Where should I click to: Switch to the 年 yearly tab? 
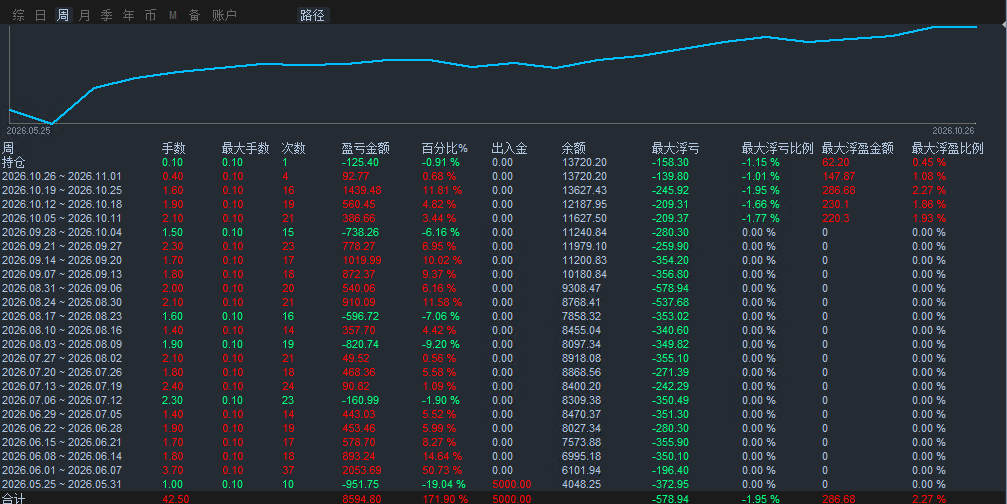tap(128, 15)
